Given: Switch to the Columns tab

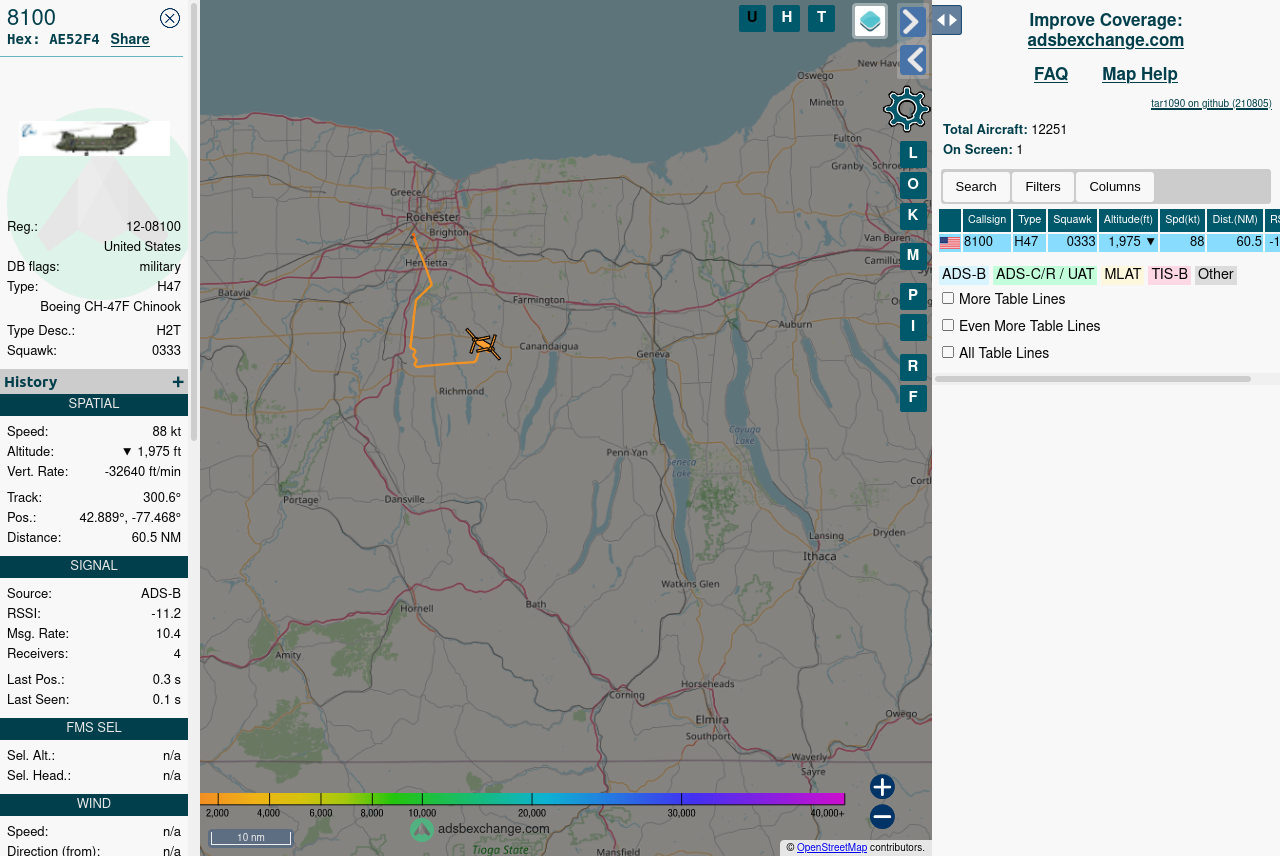Looking at the screenshot, I should click(1115, 187).
